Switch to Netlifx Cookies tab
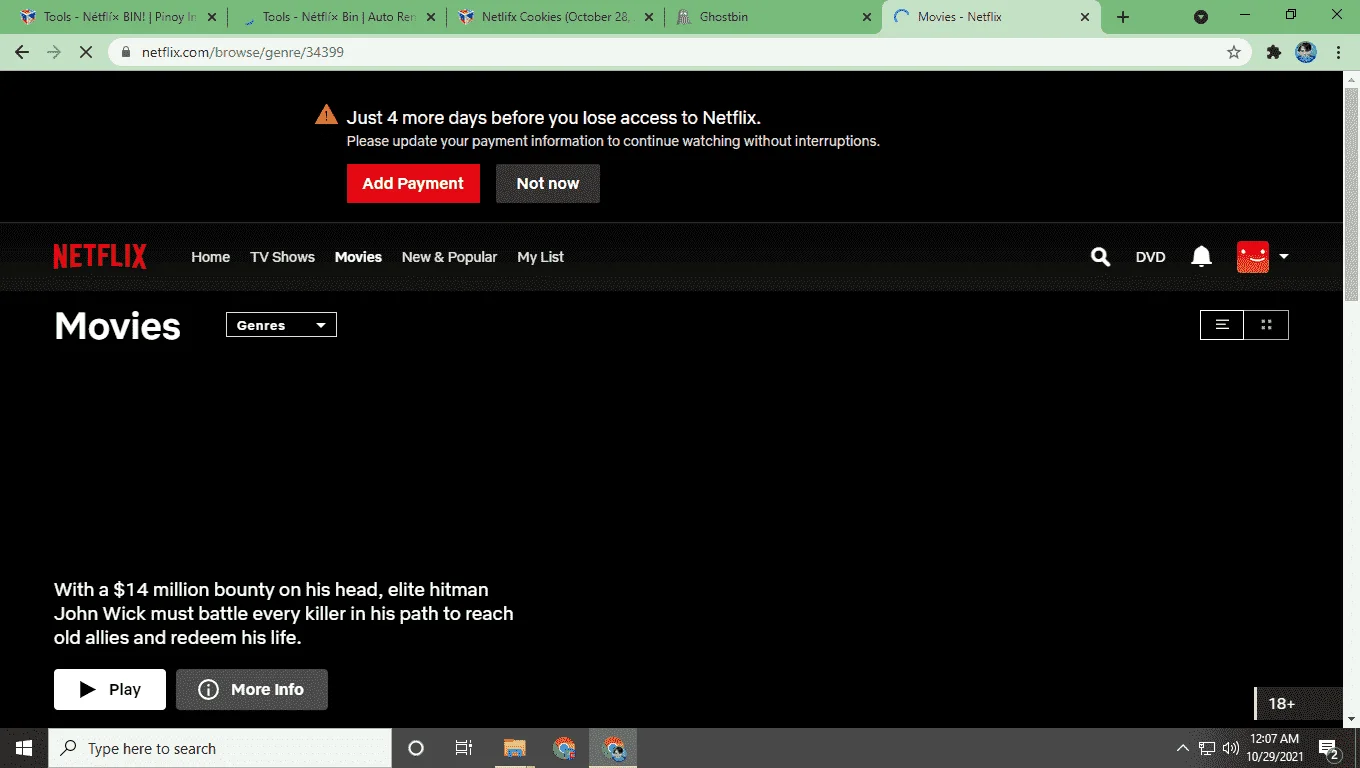Viewport: 1360px width, 768px height. [x=554, y=17]
